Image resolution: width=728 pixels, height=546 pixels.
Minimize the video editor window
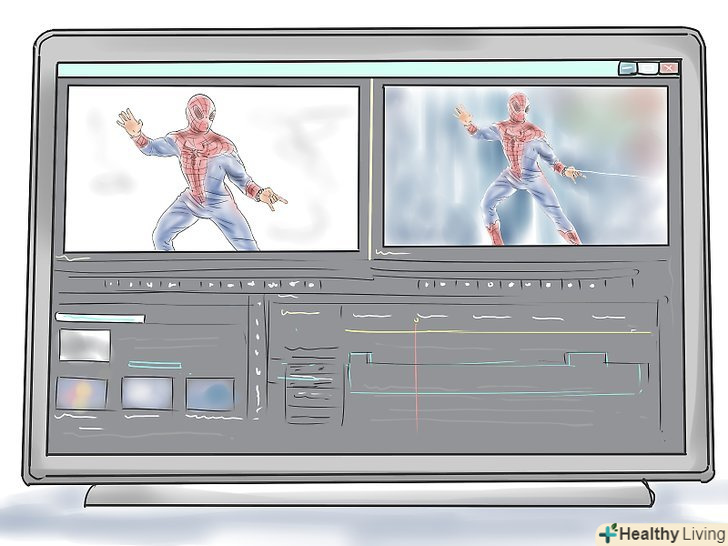pyautogui.click(x=628, y=69)
